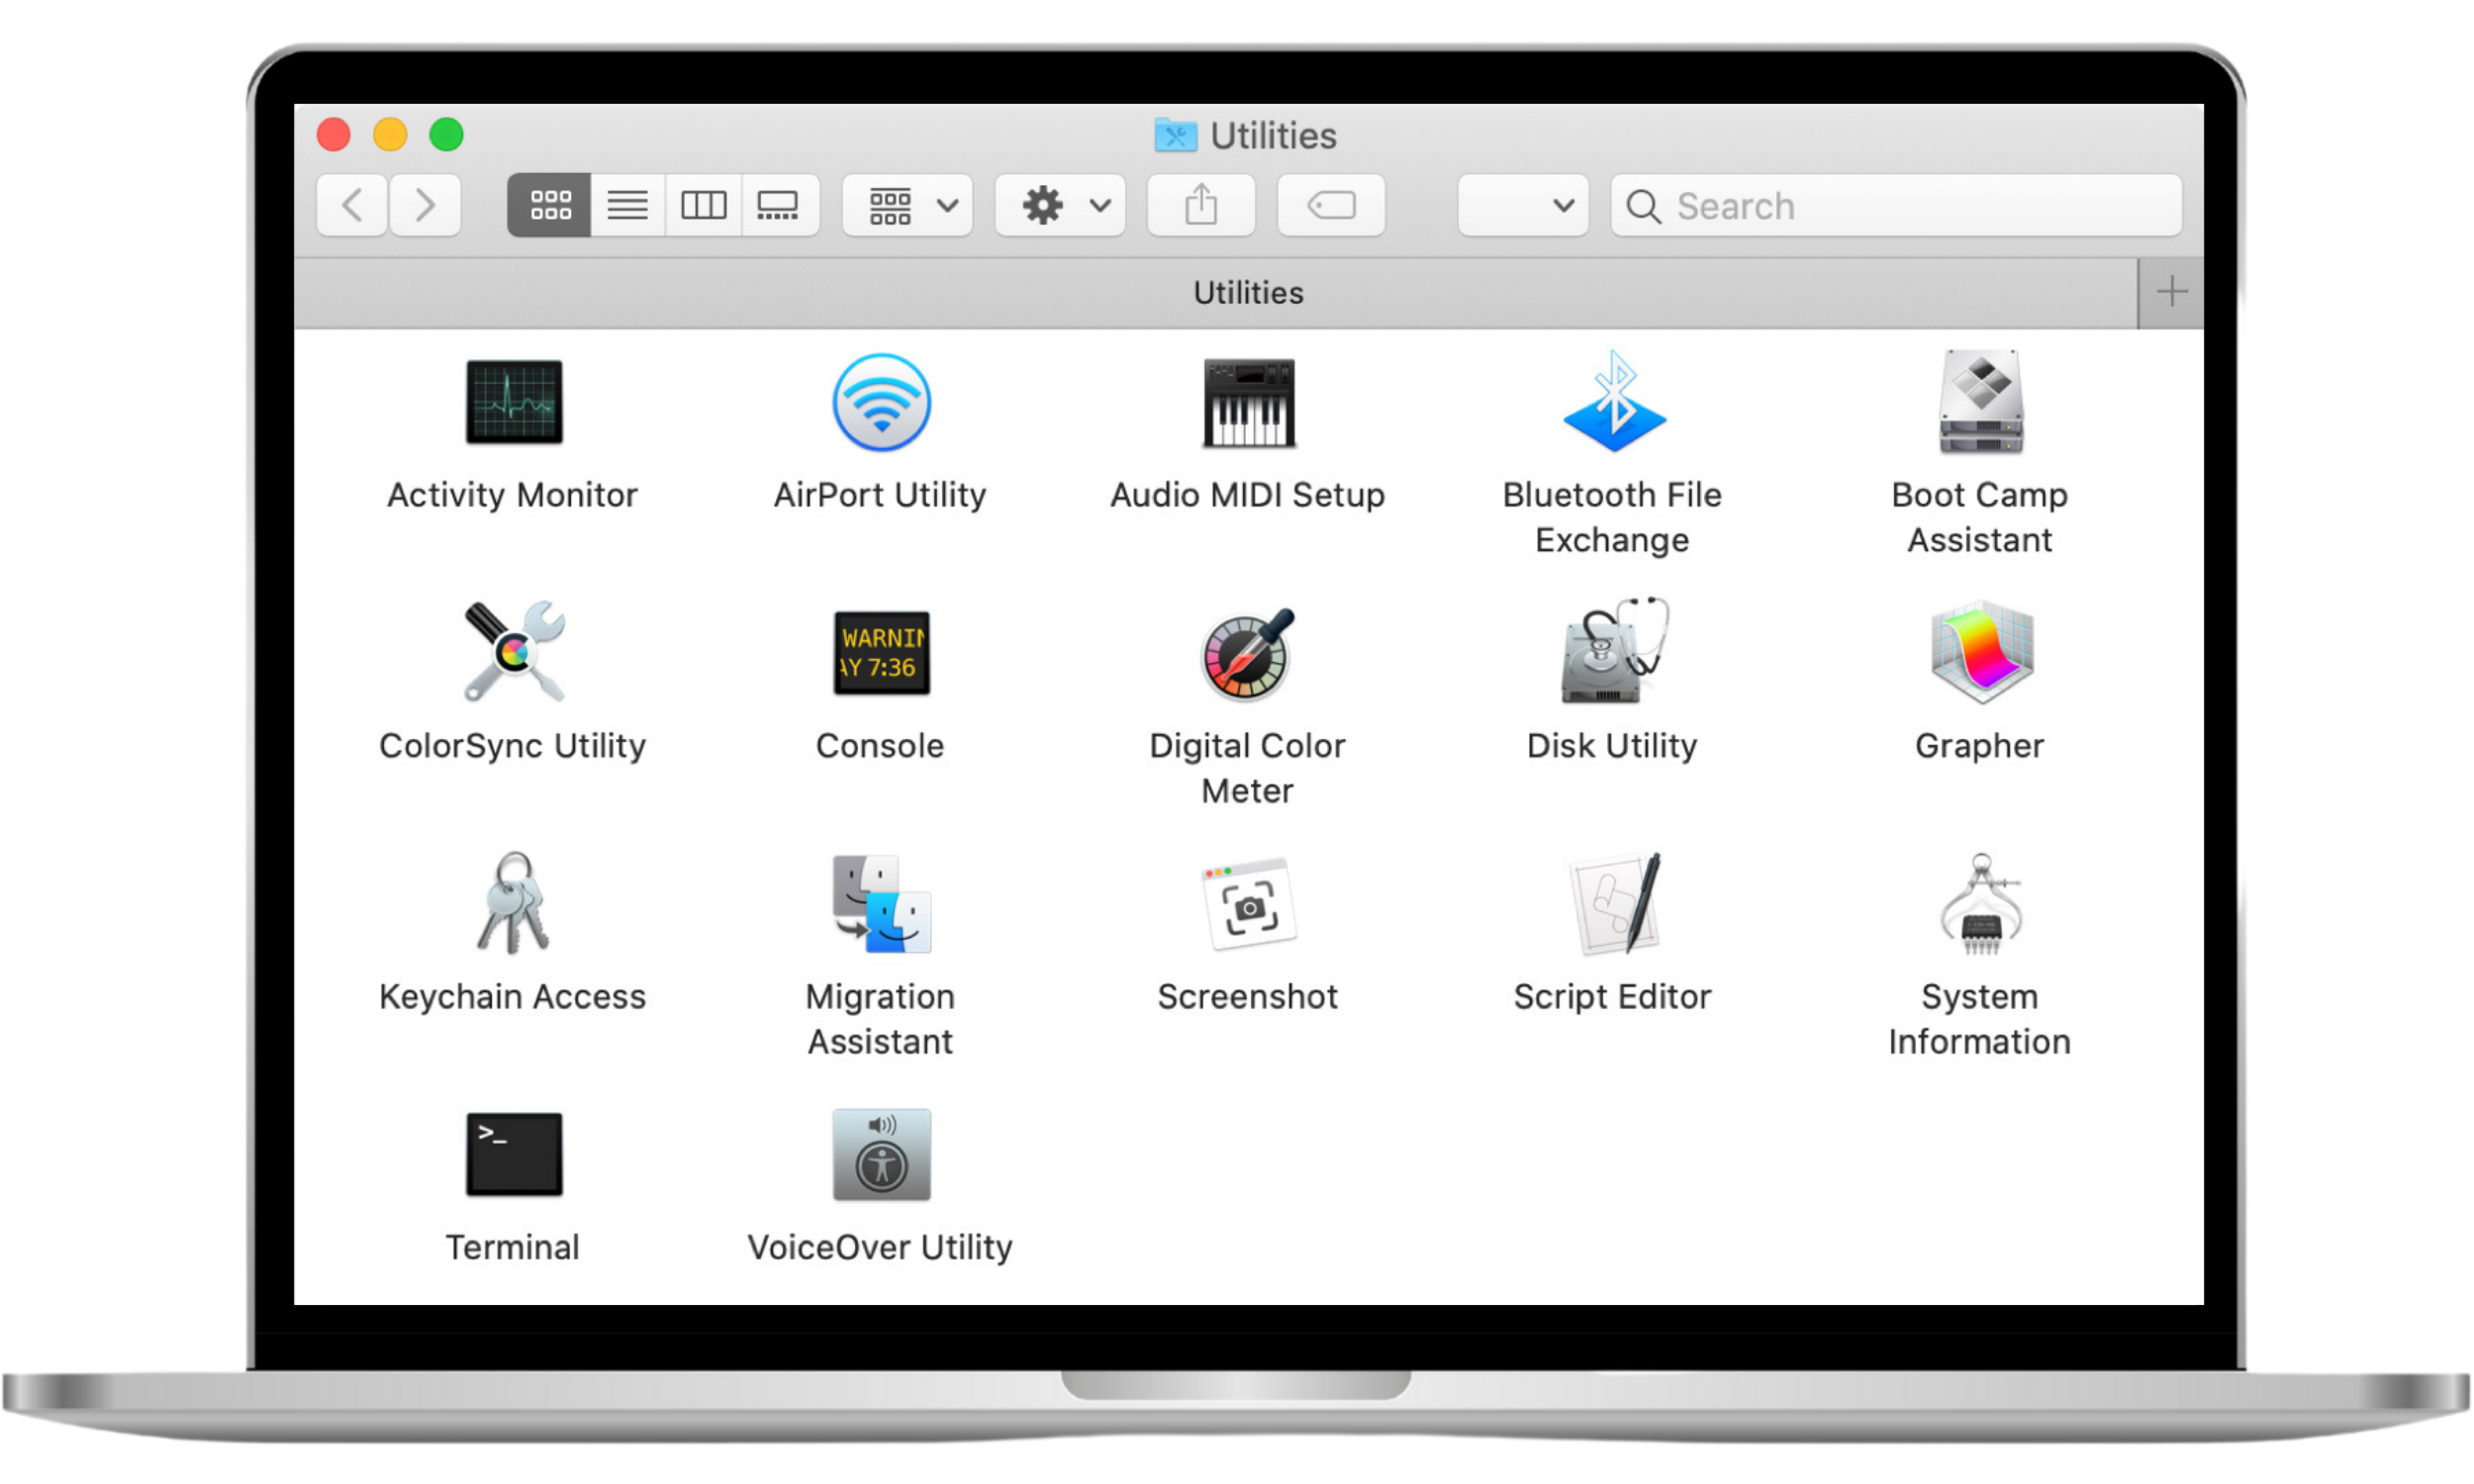The width and height of the screenshot is (2474, 1484).
Task: Open the group-by arrangement dropdown
Action: pyautogui.click(x=907, y=205)
